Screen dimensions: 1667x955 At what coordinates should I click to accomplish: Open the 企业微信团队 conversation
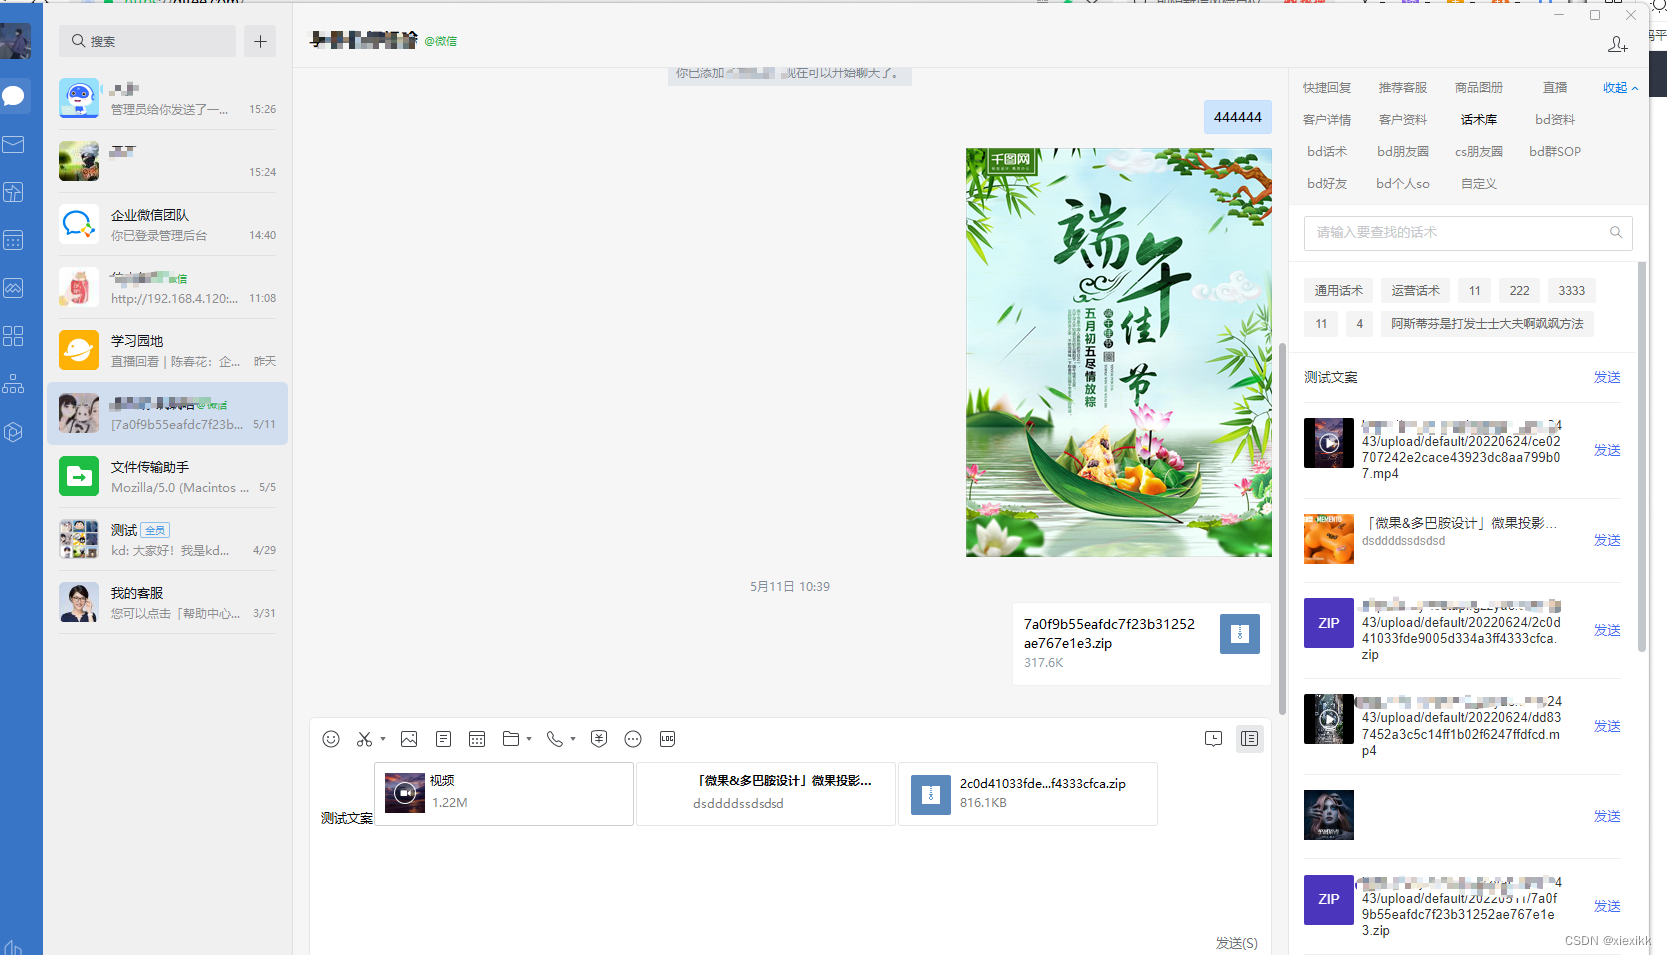[167, 225]
